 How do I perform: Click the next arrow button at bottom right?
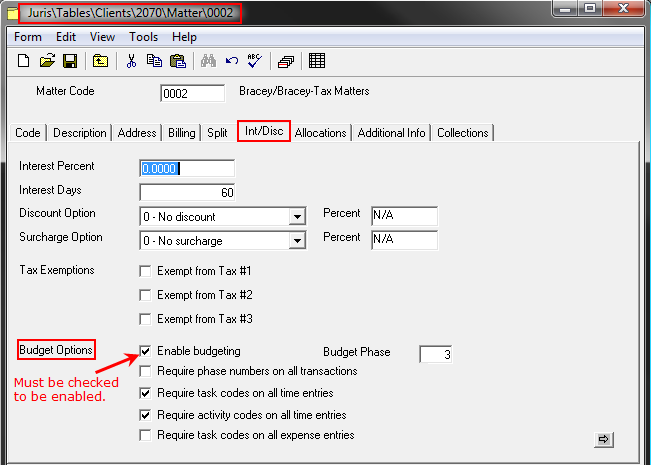[x=603, y=439]
